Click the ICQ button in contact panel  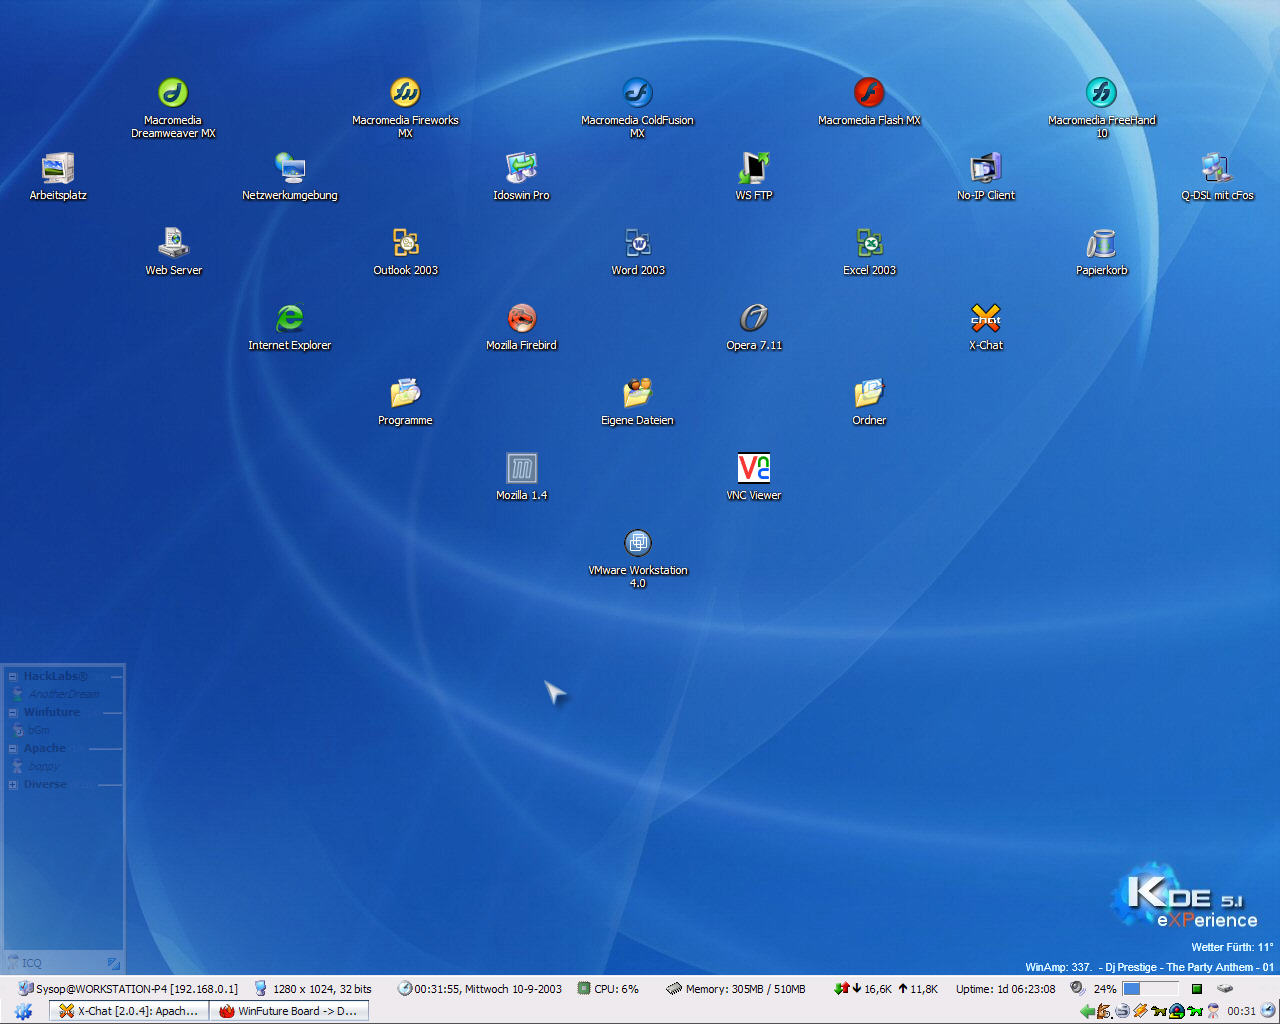pyautogui.click(x=26, y=963)
